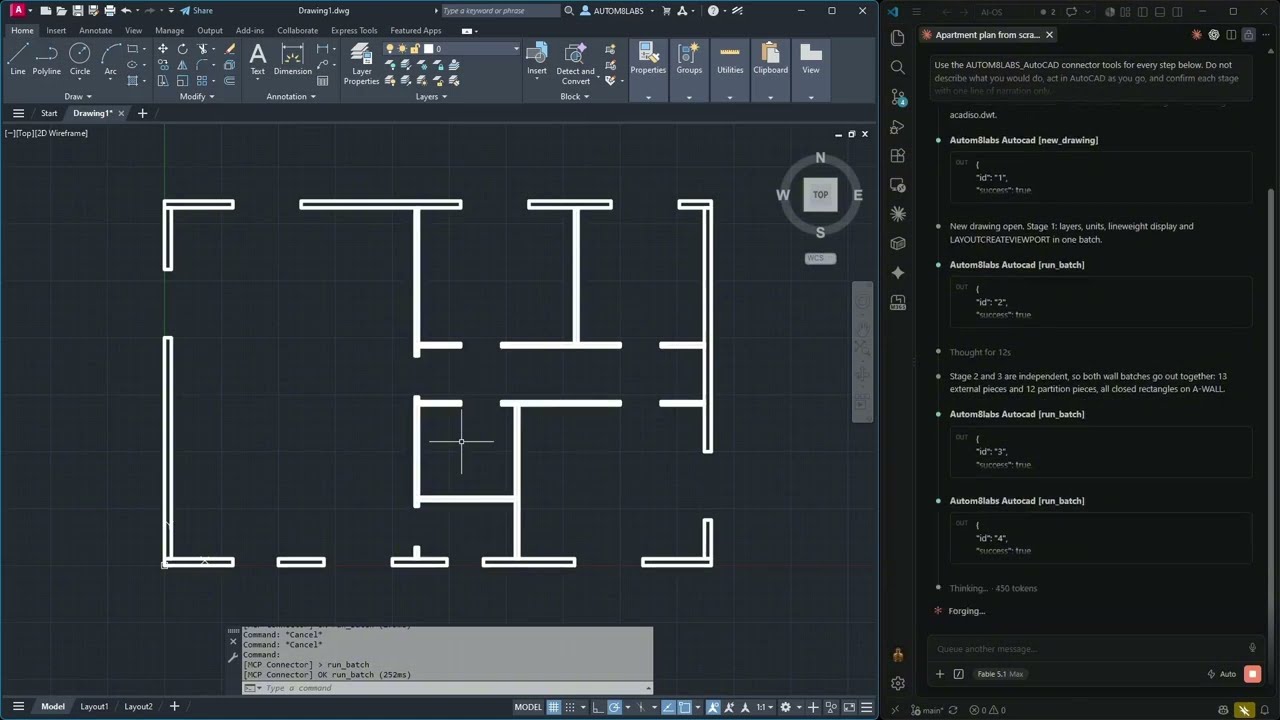Click the Save icon in quick access toolbar
1280x720 pixels.
tap(77, 11)
